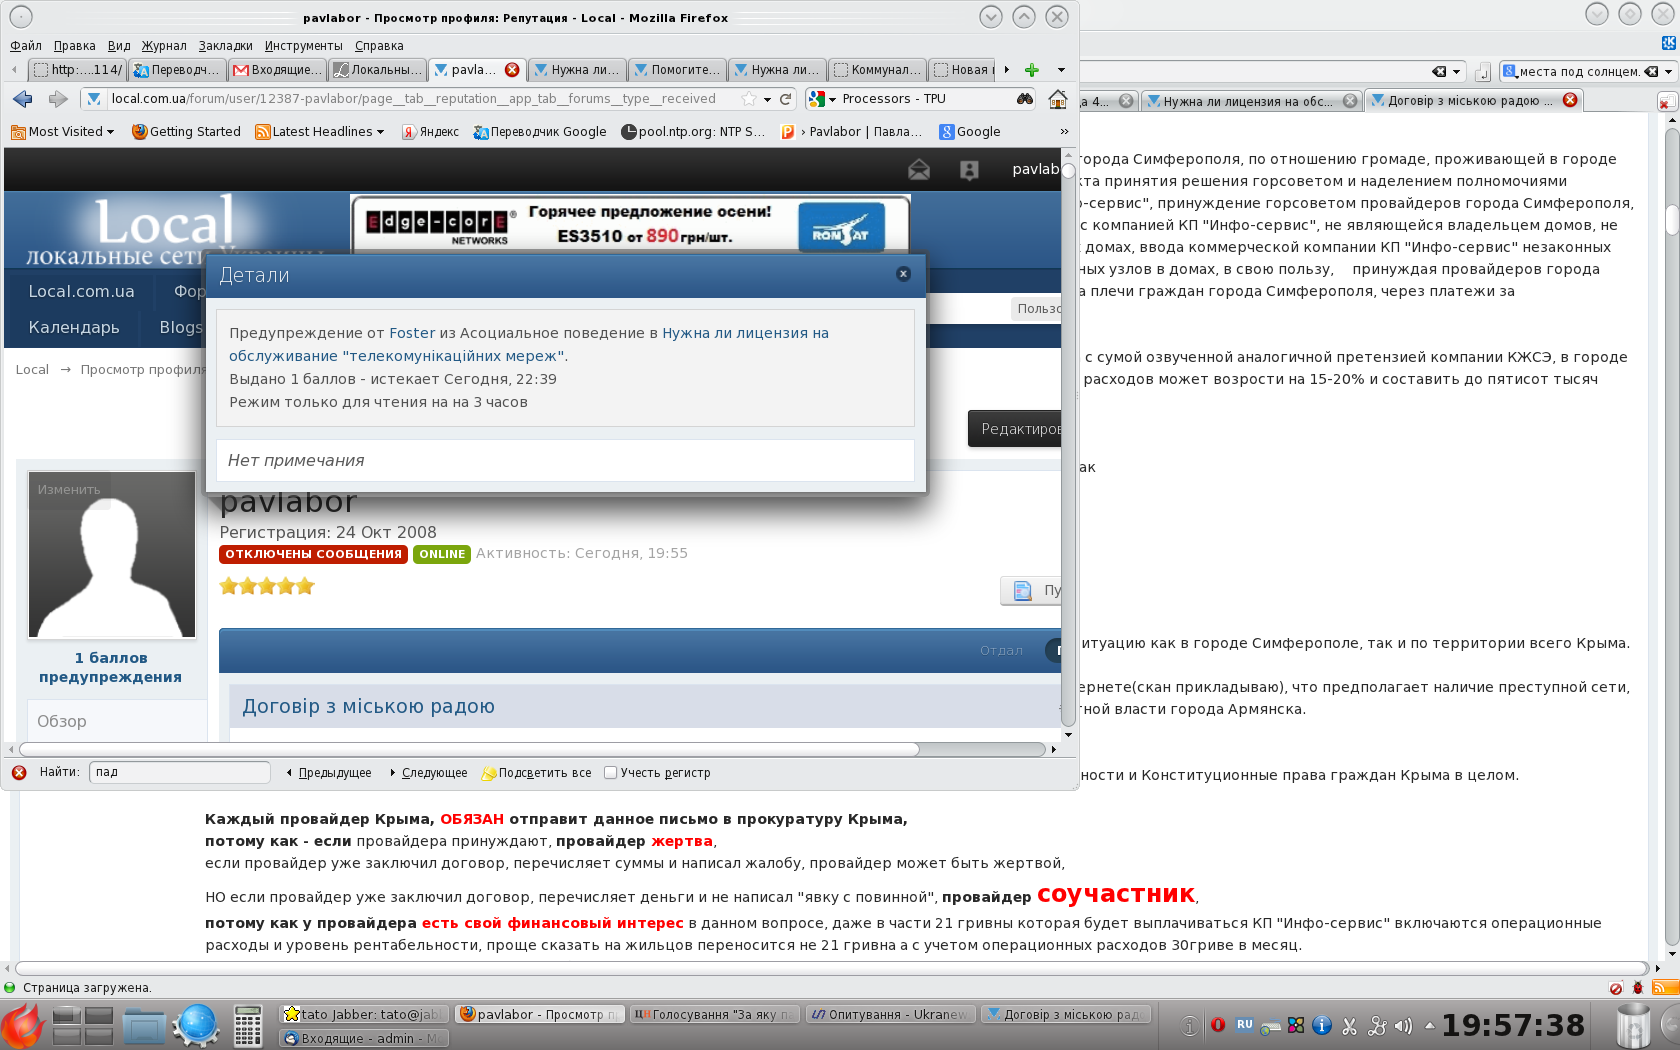Open the 'Нужна ли лицензия' topic link
The width and height of the screenshot is (1680, 1050).
coord(529,344)
